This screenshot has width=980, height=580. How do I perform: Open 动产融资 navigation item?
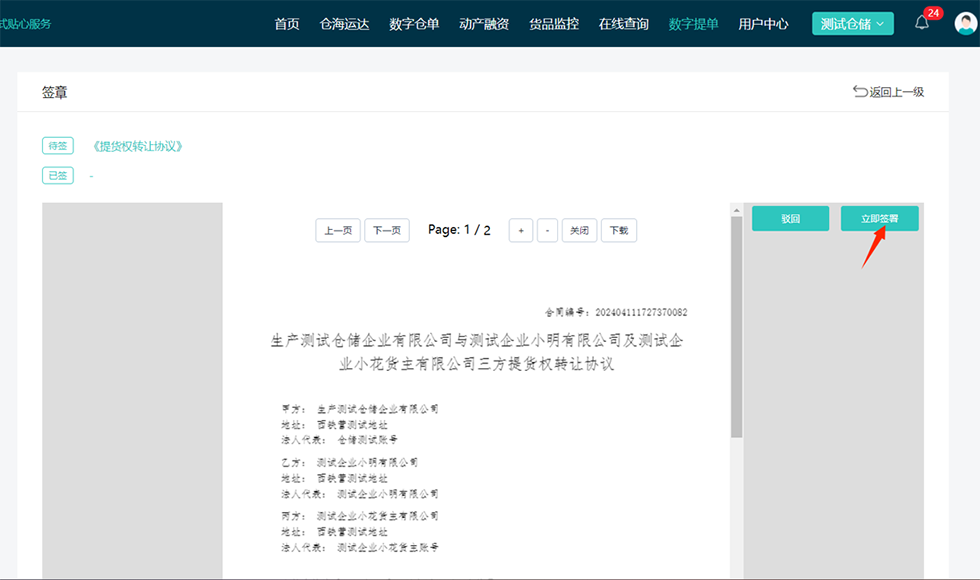click(x=484, y=24)
